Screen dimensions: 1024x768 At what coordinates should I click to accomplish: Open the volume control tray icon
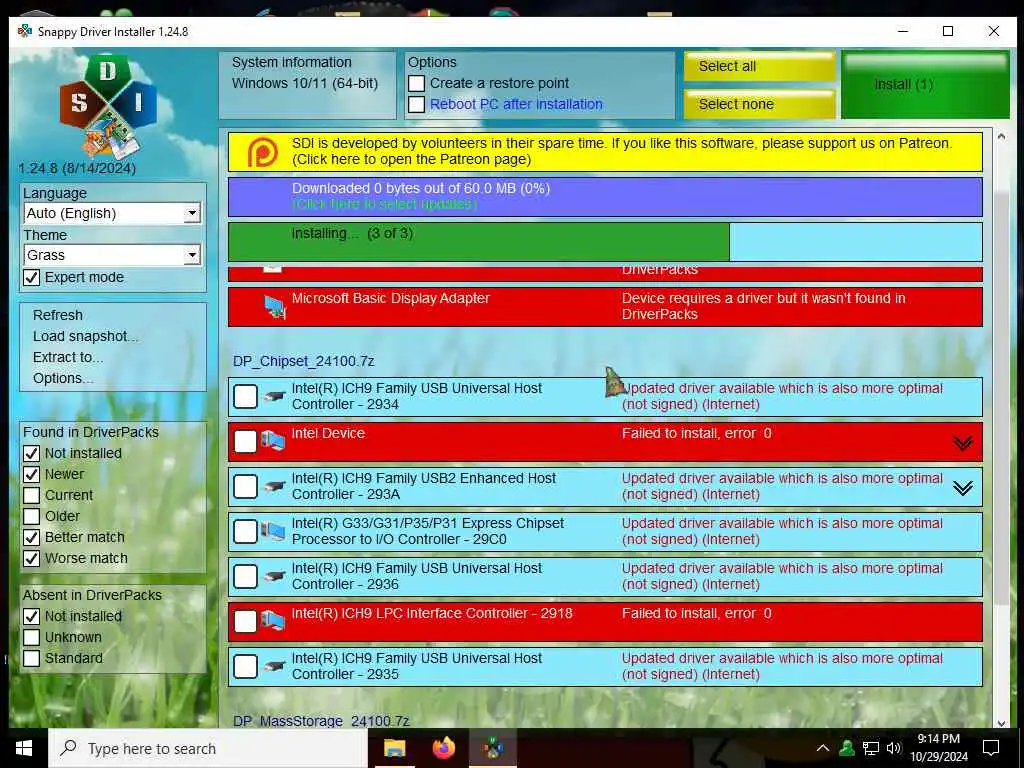(x=894, y=748)
